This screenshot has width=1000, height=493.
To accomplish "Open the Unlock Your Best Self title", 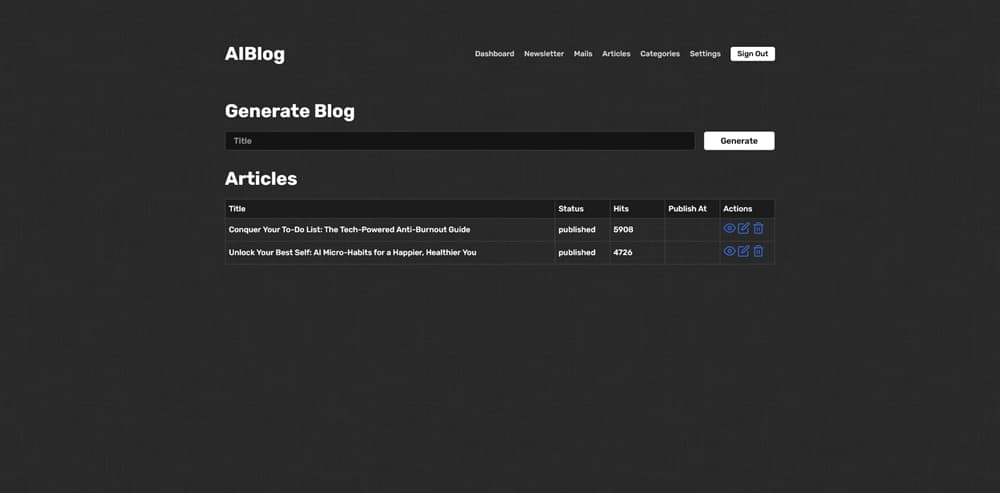I will [352, 253].
